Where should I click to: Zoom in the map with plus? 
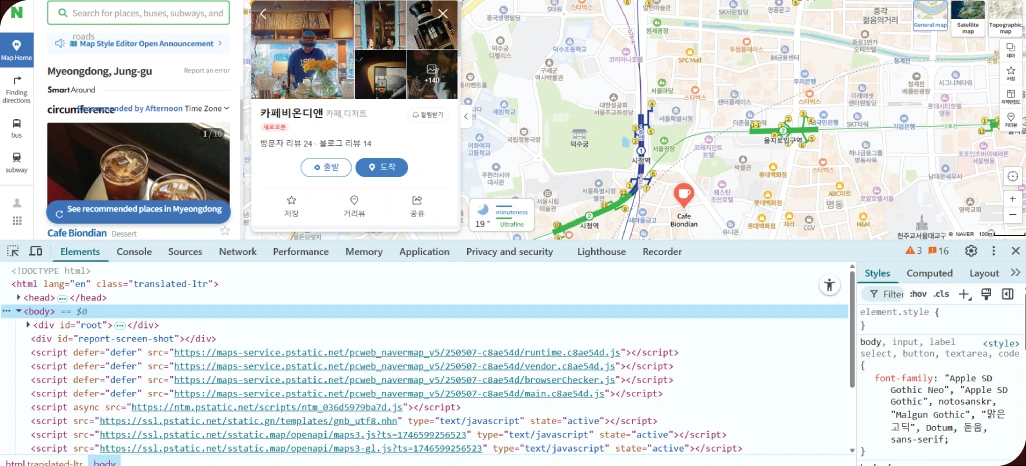click(x=1012, y=198)
